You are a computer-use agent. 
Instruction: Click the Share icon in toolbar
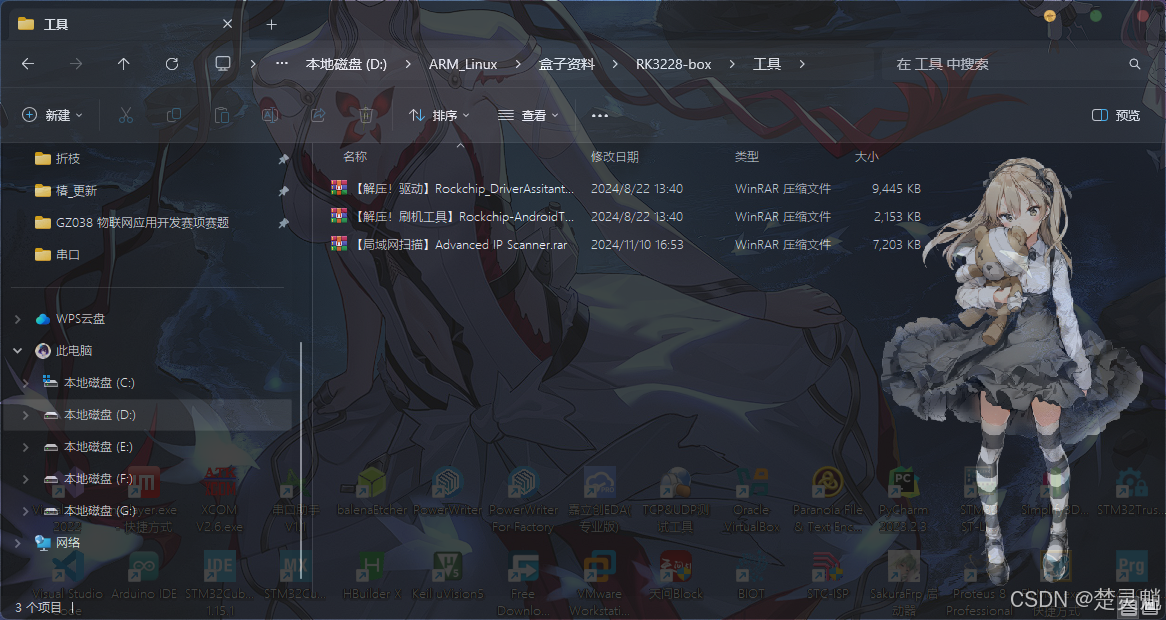pos(318,114)
